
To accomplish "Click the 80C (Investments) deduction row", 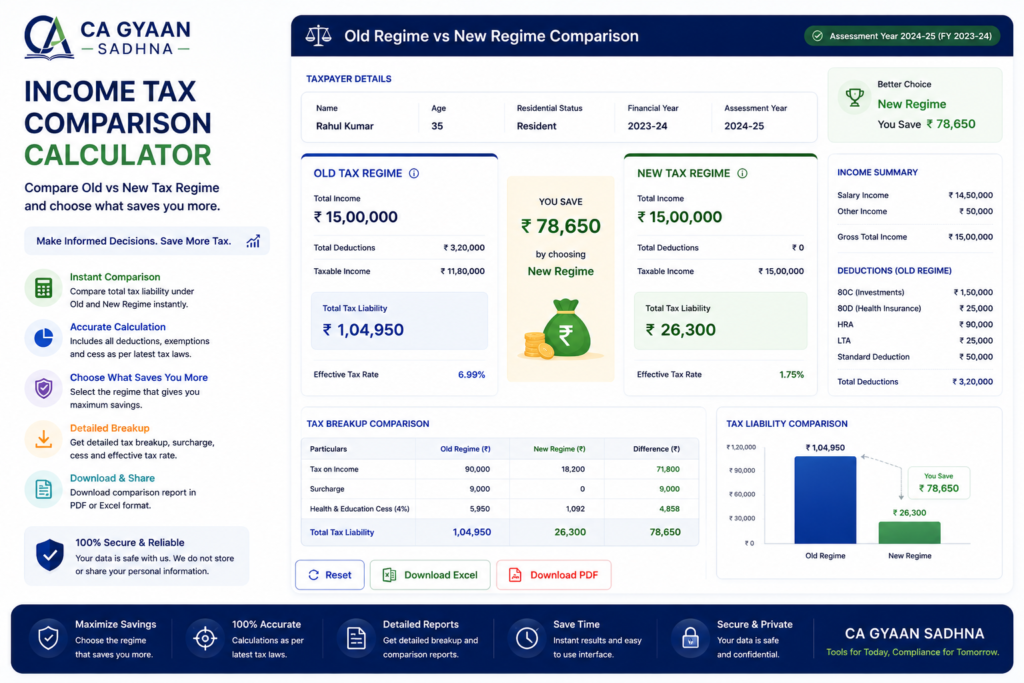I will click(915, 293).
